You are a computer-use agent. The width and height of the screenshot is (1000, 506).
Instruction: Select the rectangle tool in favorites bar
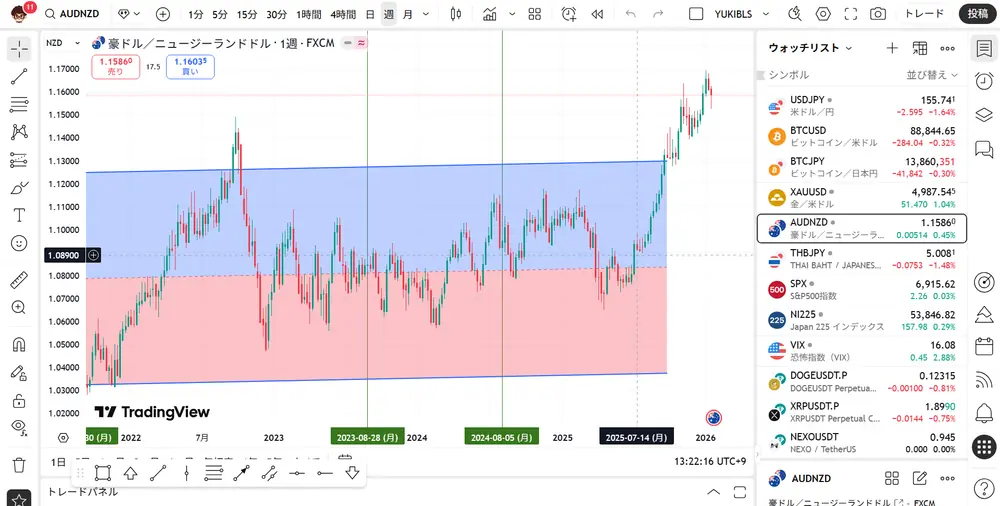102,473
